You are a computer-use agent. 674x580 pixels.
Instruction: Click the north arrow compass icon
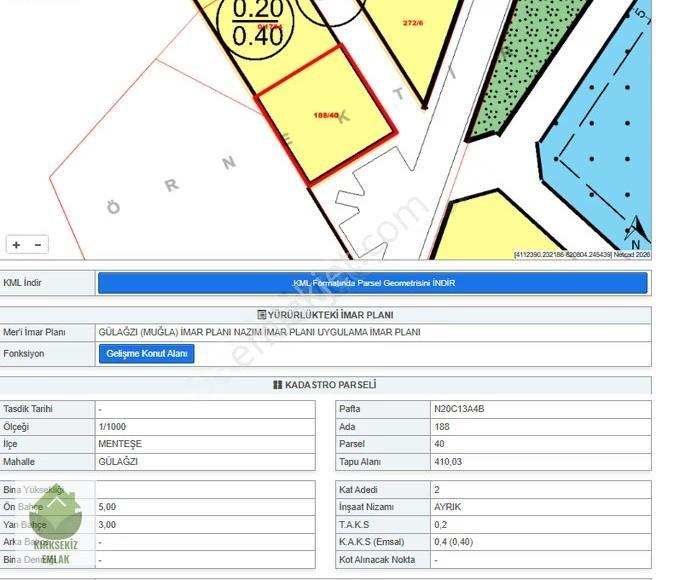[637, 232]
